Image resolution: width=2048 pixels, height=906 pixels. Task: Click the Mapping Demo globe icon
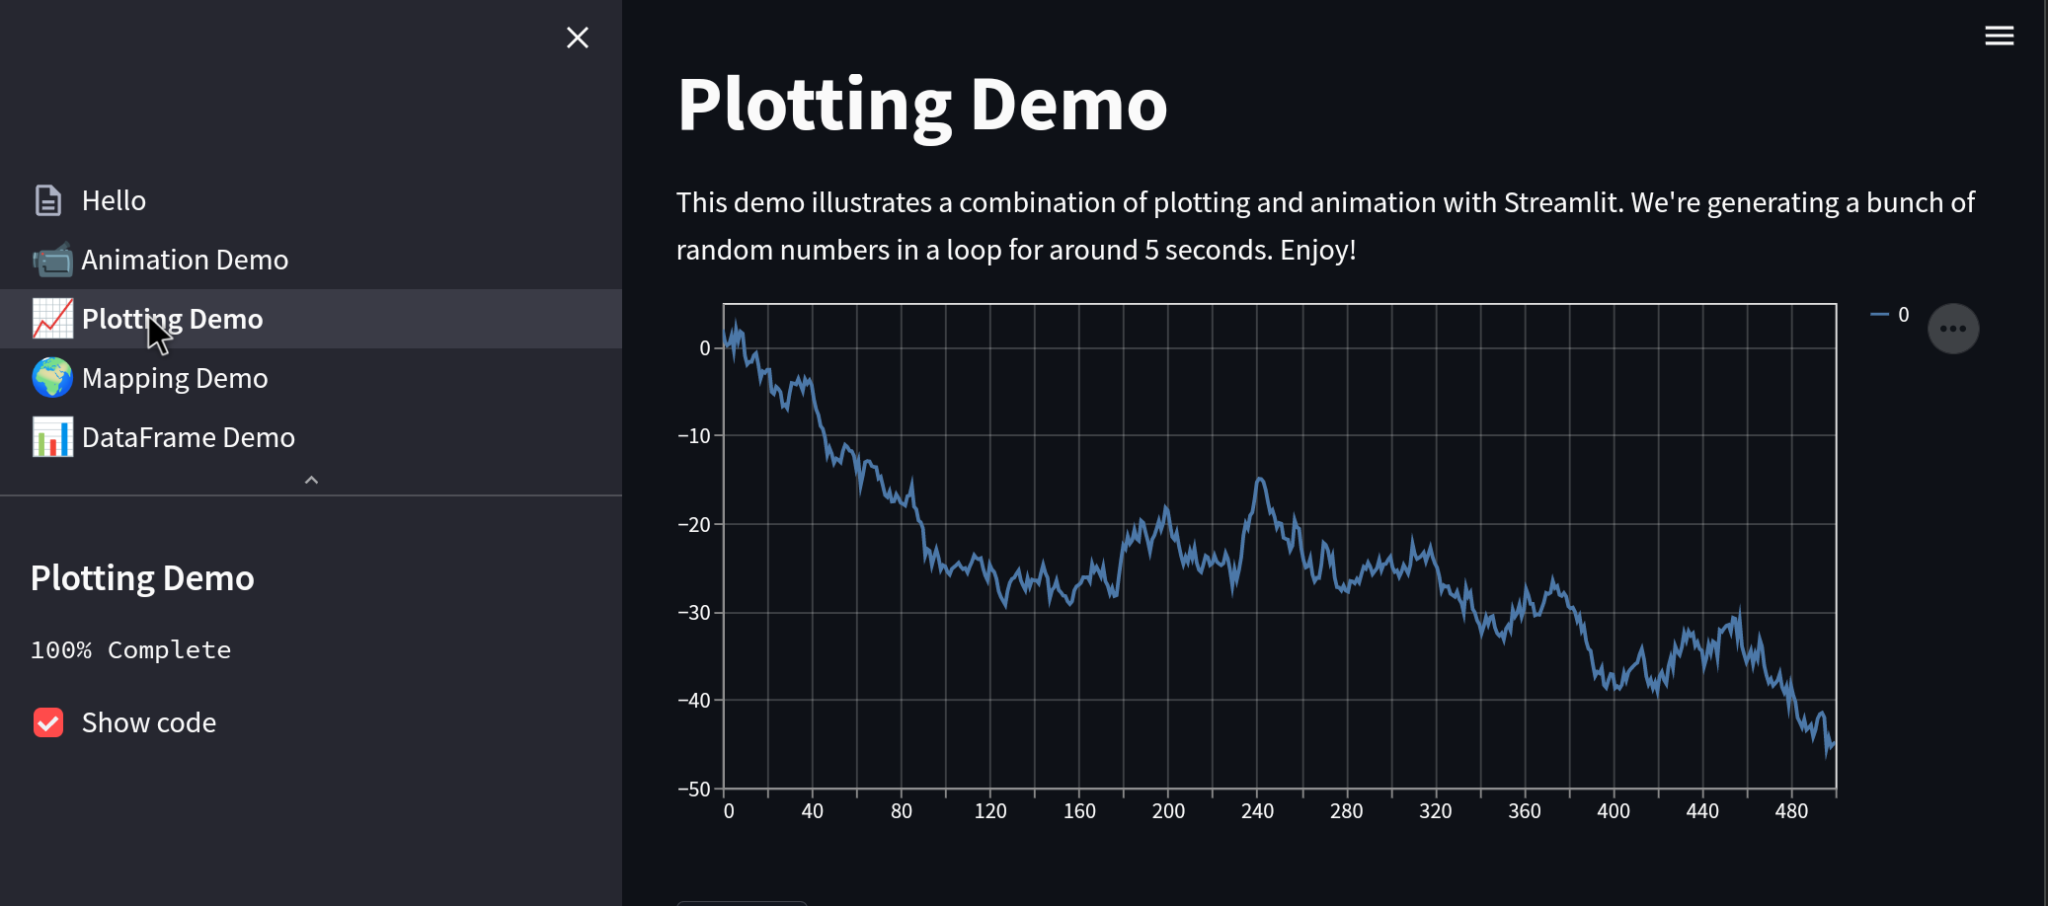[x=52, y=378]
